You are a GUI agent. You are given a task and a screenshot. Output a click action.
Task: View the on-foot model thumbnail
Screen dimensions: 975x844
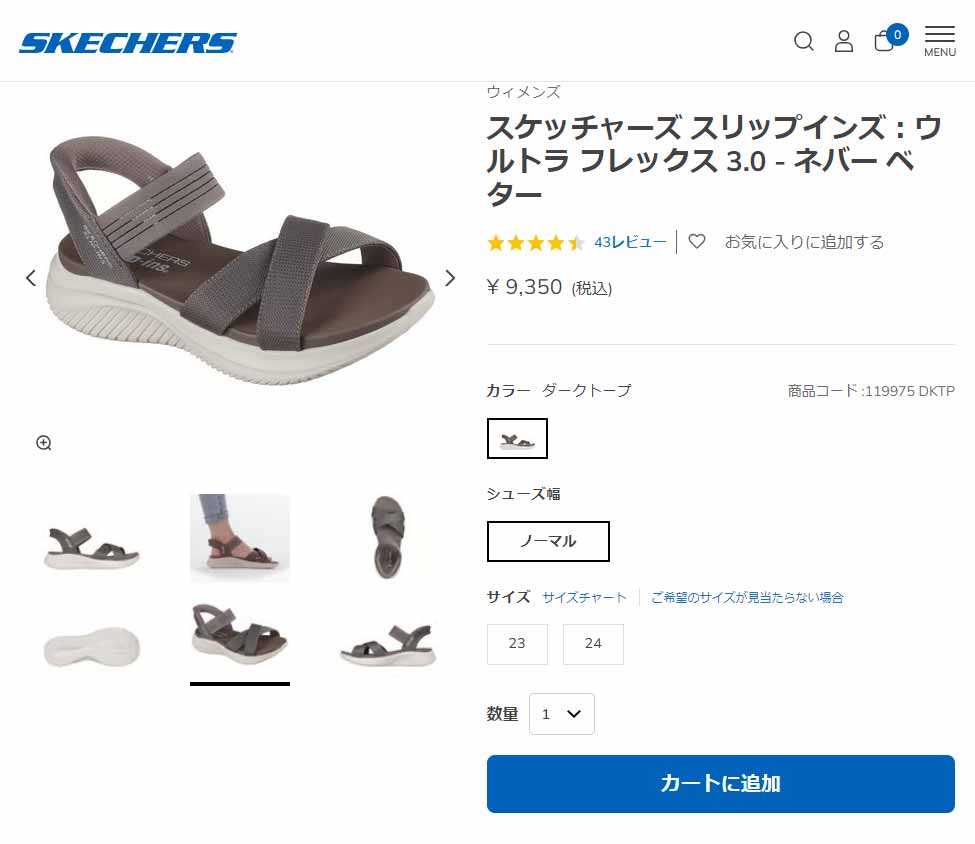[x=240, y=538]
